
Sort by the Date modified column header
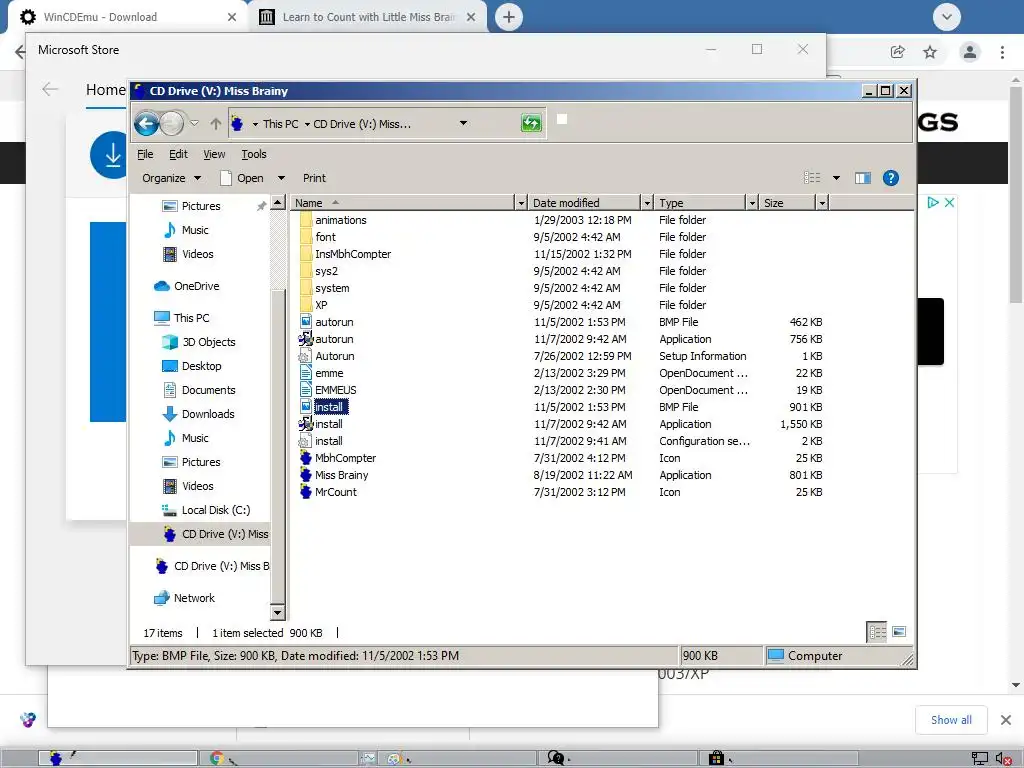tap(584, 203)
